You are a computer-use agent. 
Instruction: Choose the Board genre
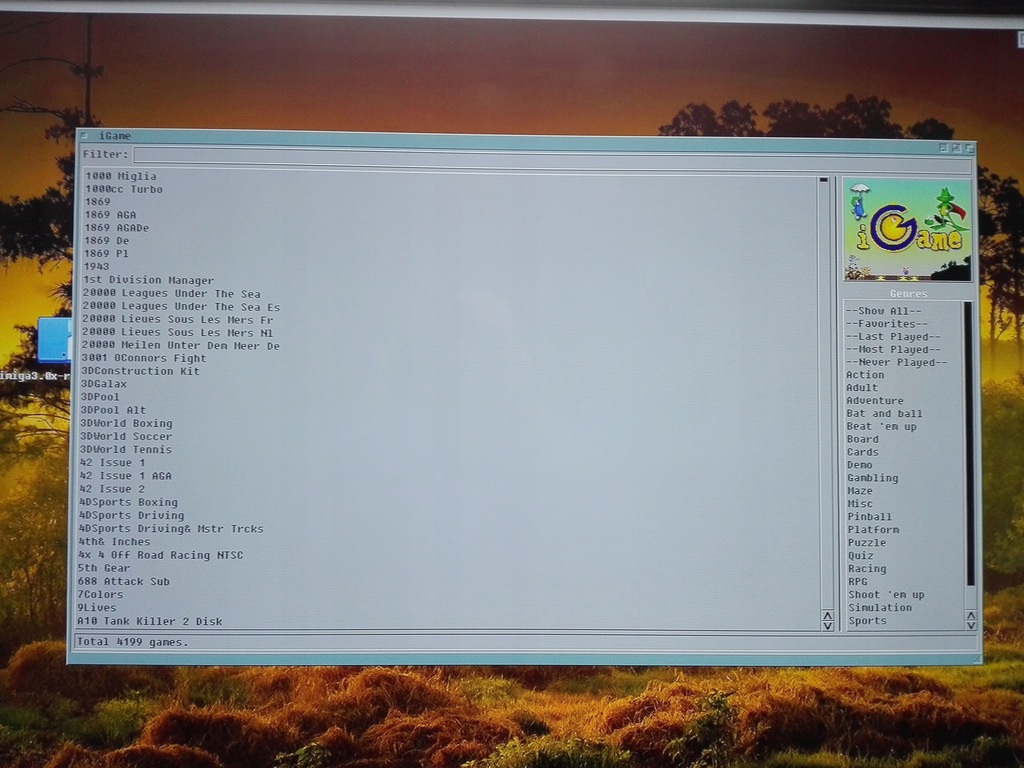tap(863, 440)
